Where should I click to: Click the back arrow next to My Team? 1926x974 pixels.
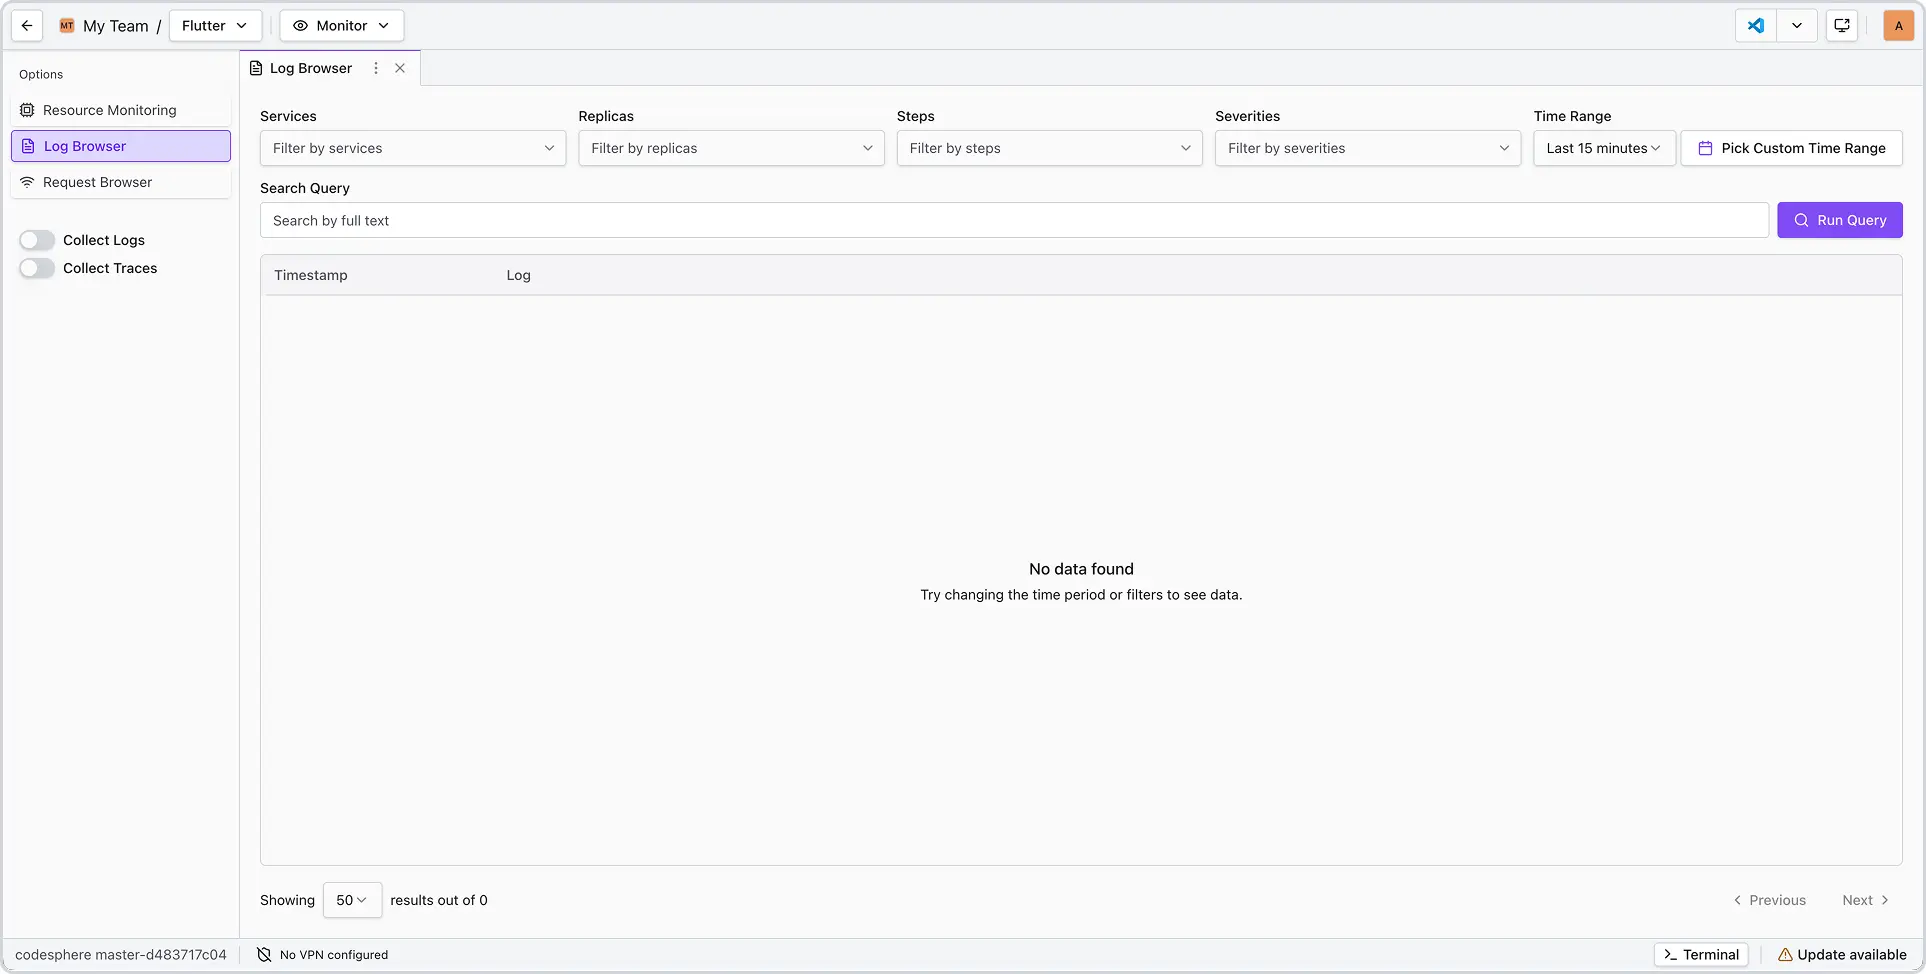(x=26, y=25)
